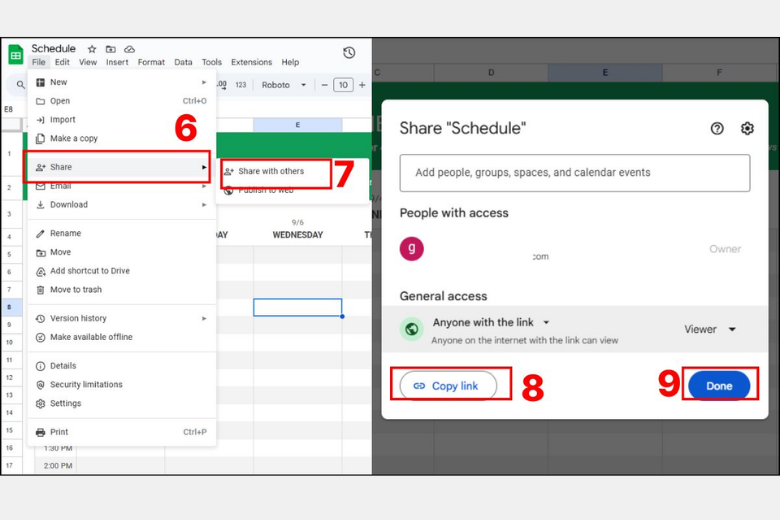Viewport: 780px width, 520px height.
Task: Expand the New submenu arrow
Action: coord(204,82)
